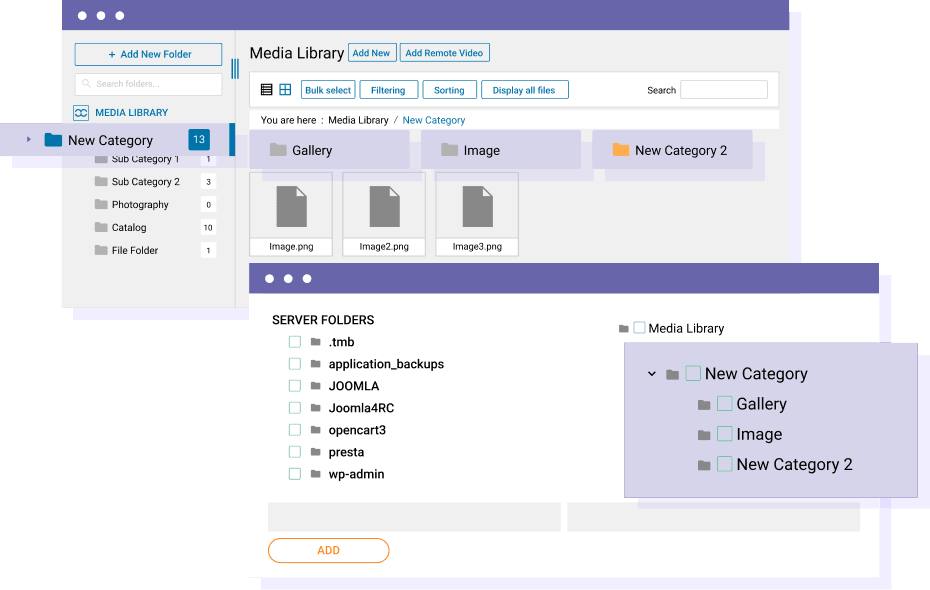Switch to grid view icon

point(287,89)
